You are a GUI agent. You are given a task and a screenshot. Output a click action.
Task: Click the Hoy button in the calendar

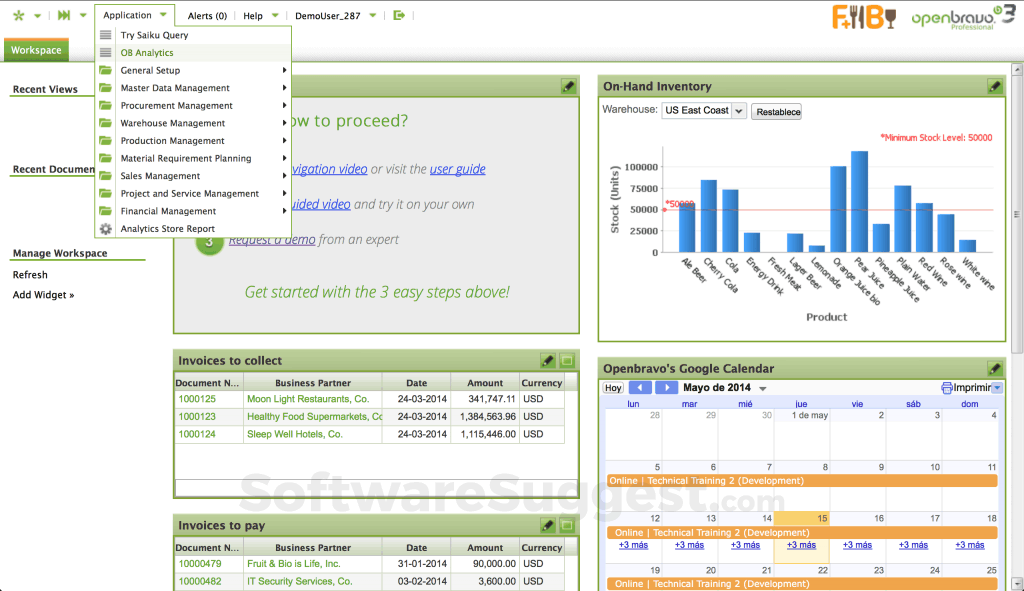pos(612,388)
